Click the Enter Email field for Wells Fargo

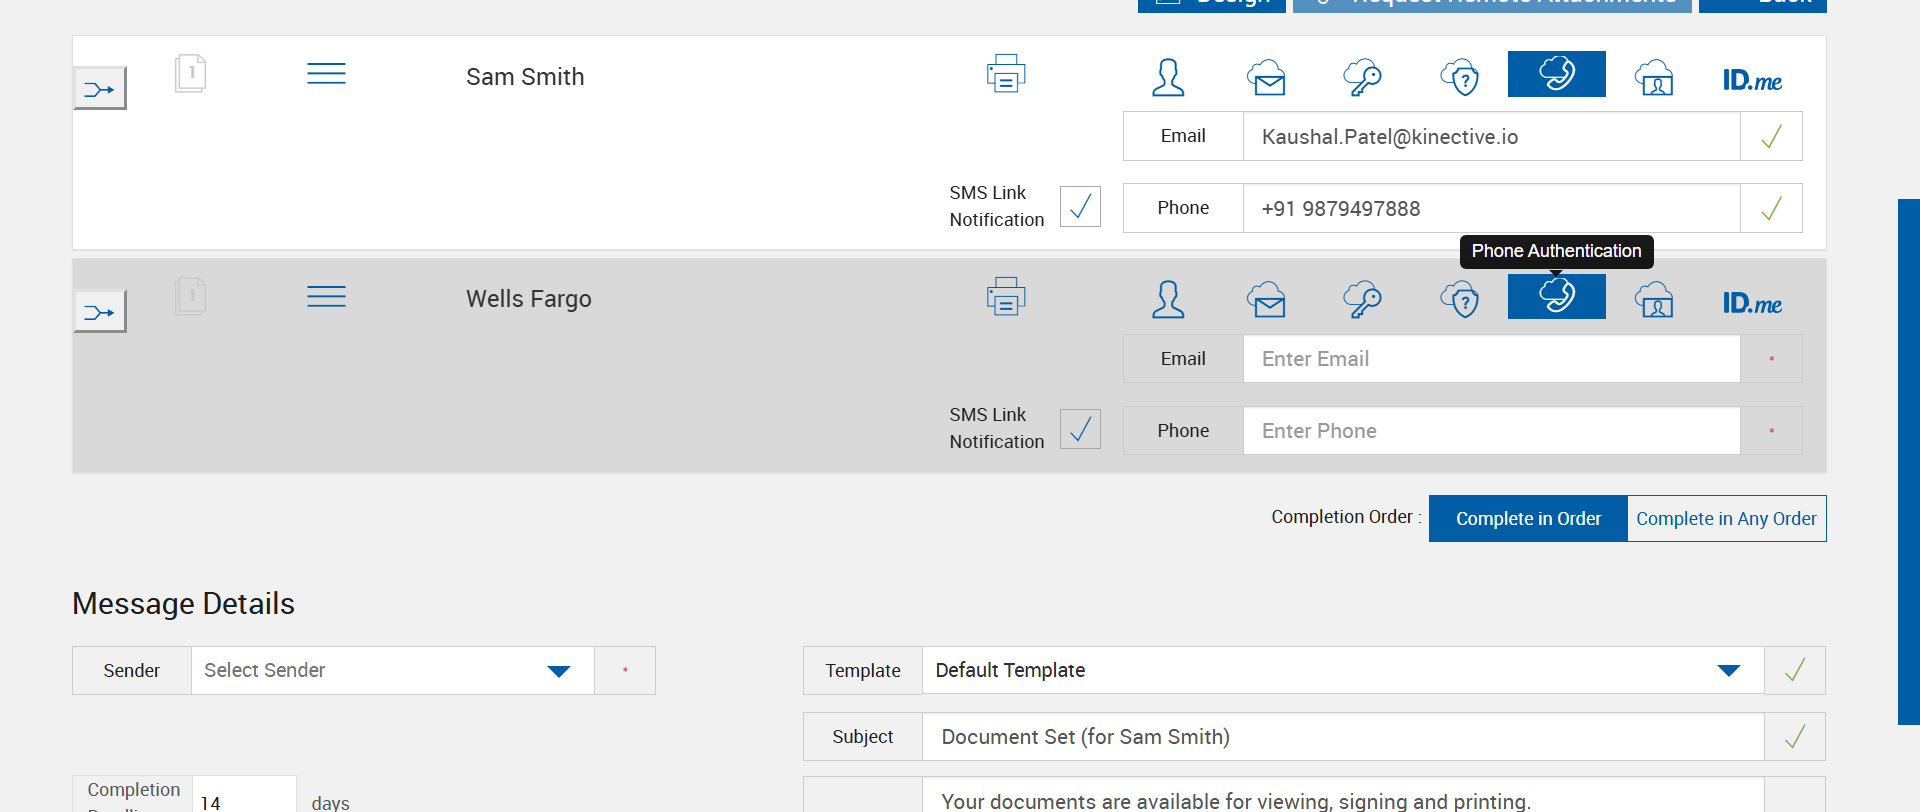click(1490, 359)
